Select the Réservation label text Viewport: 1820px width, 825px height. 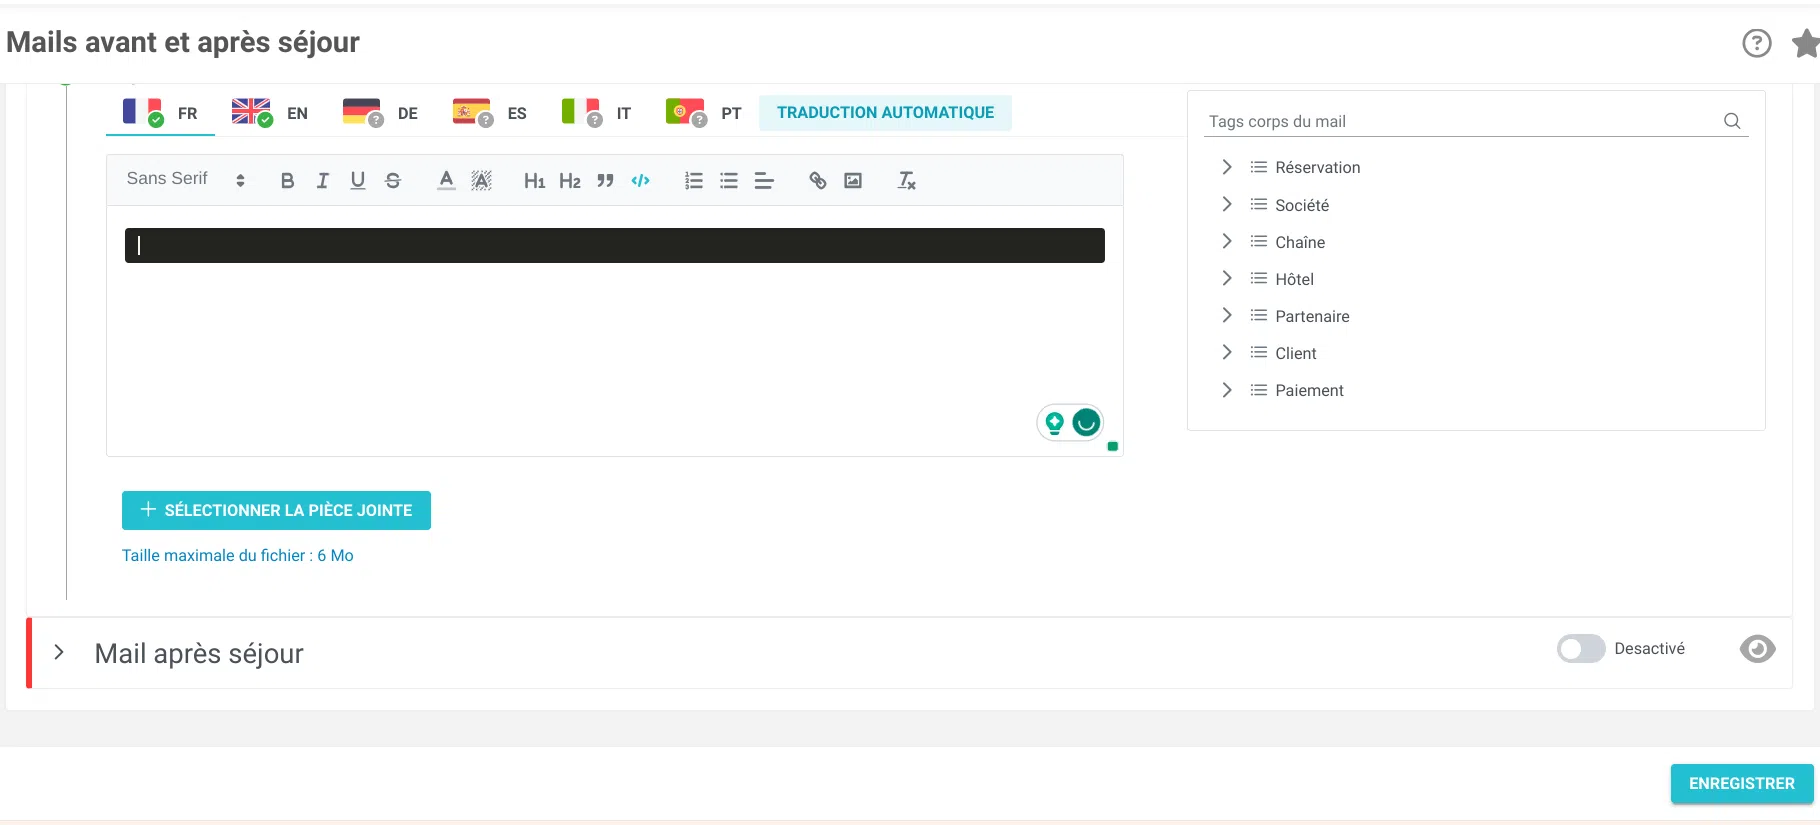click(1317, 167)
